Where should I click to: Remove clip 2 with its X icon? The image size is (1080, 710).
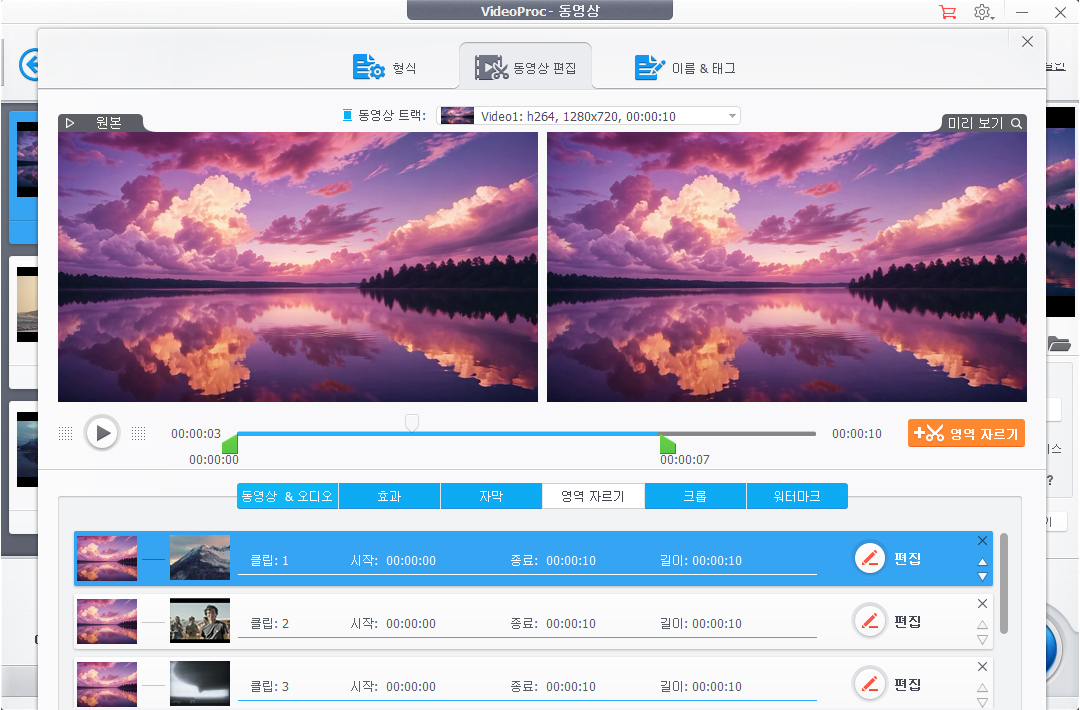[982, 604]
